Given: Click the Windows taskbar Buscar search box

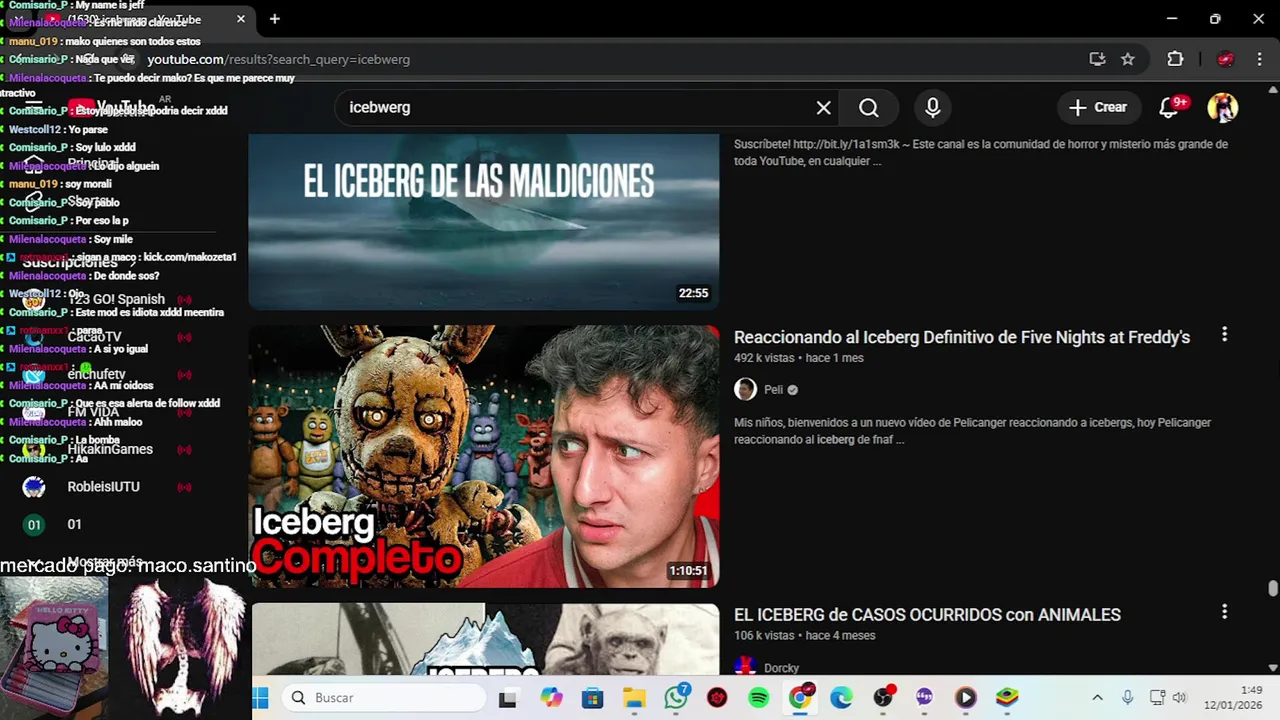Looking at the screenshot, I should (x=384, y=698).
